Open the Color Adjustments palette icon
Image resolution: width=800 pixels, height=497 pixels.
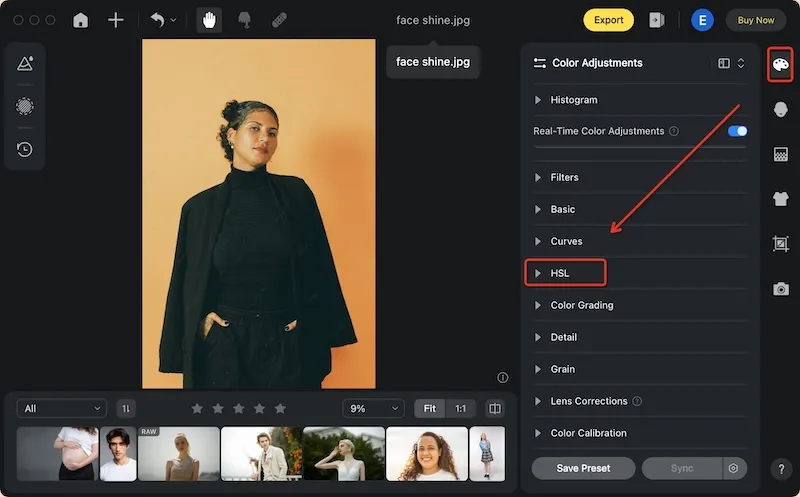tap(780, 64)
